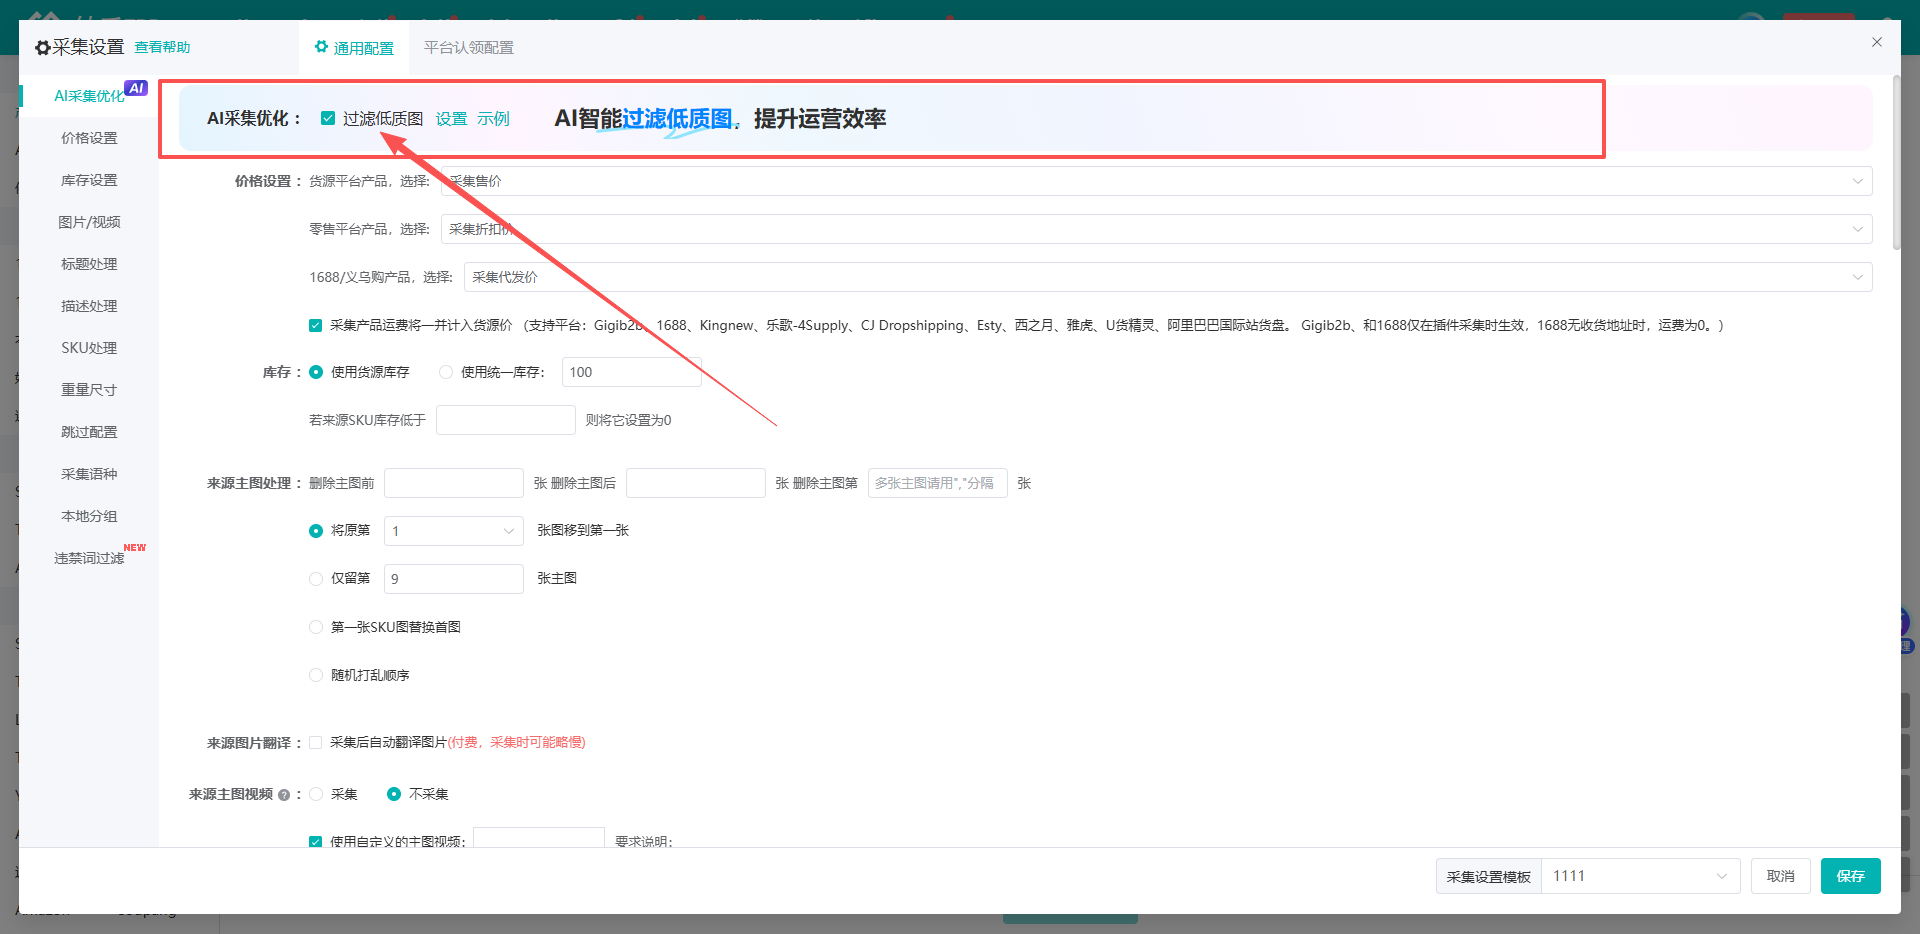The image size is (1920, 934).
Task: Enable 采集后自动翻译图片 checkbox
Action: click(316, 742)
